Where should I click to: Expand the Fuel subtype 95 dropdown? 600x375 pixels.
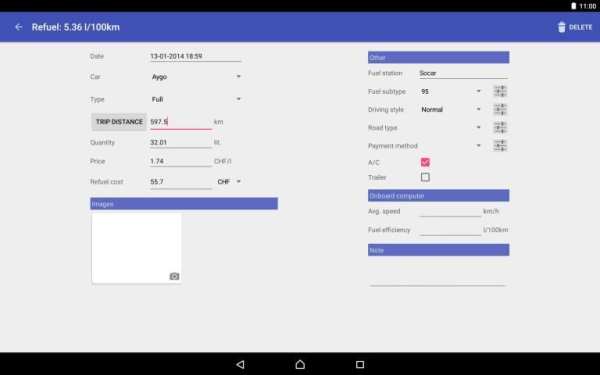pos(450,91)
